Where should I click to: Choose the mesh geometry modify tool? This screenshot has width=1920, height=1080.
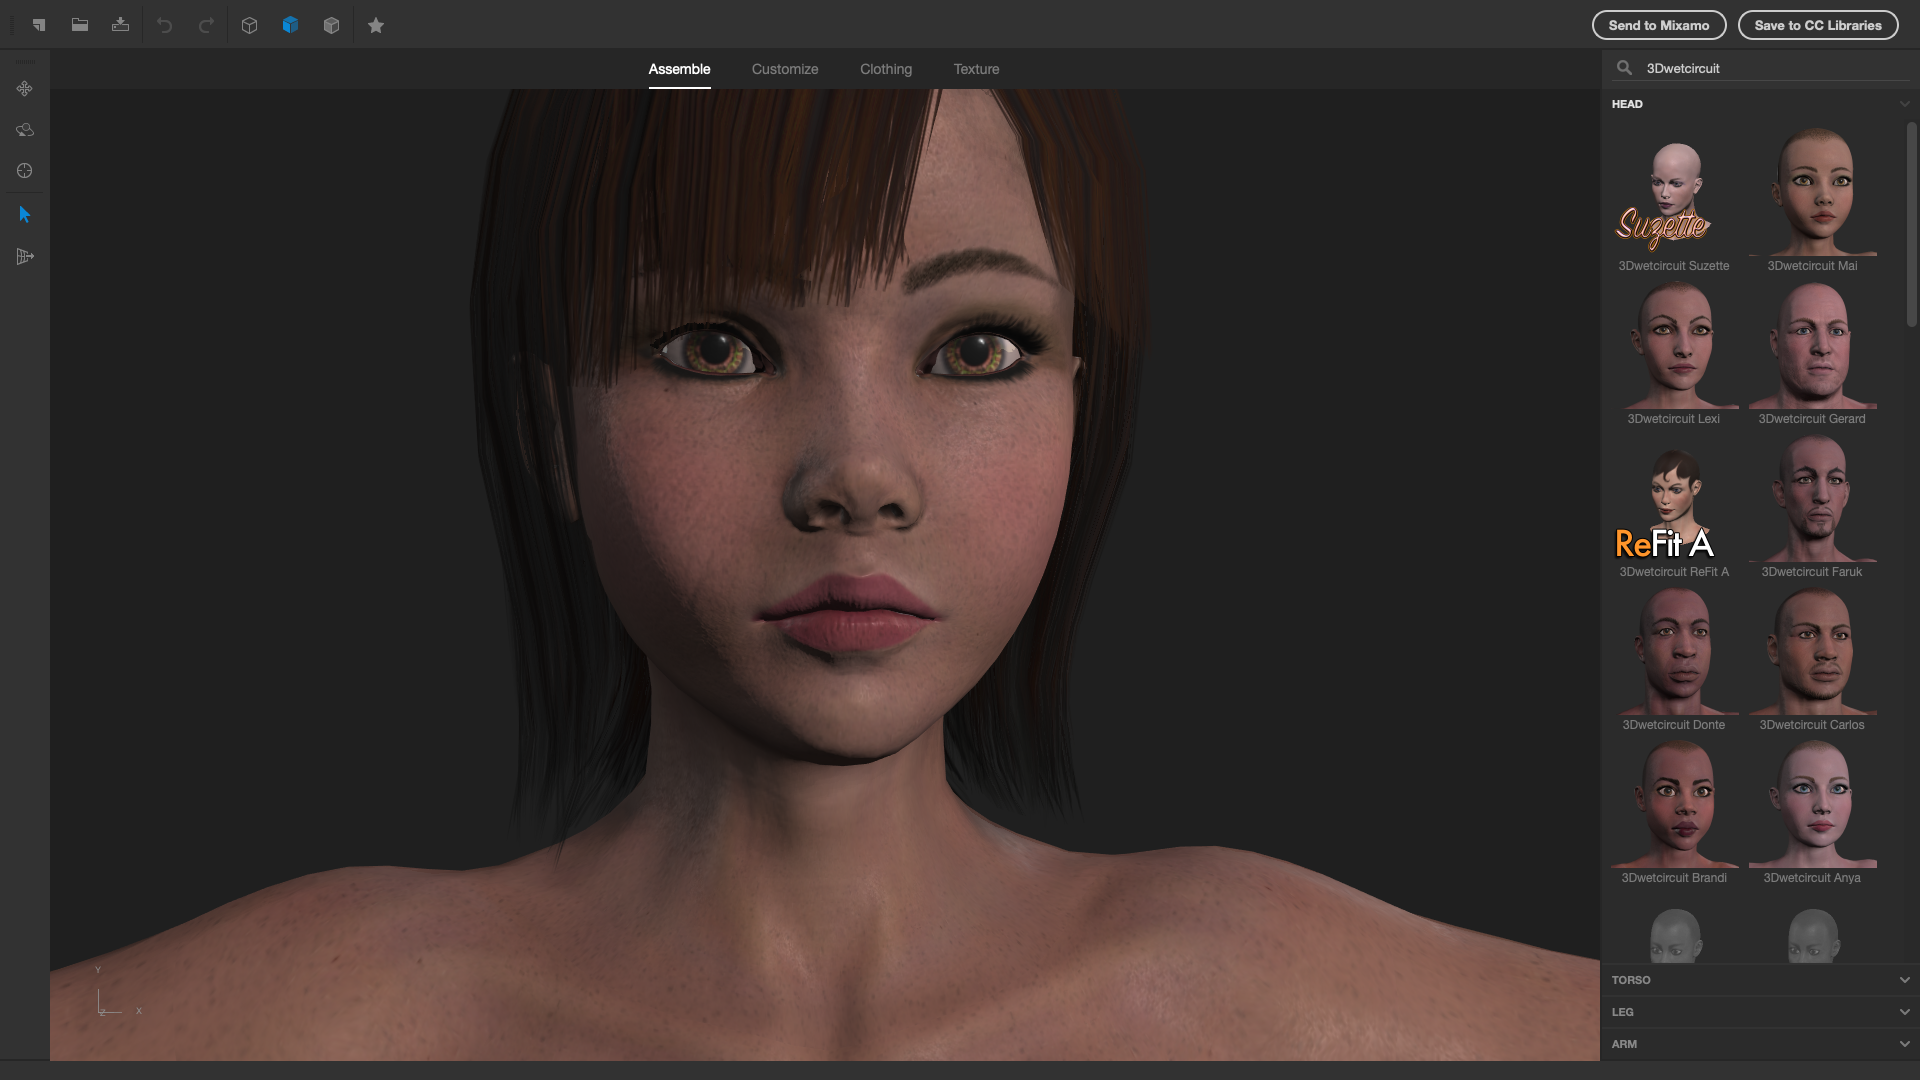tap(25, 257)
